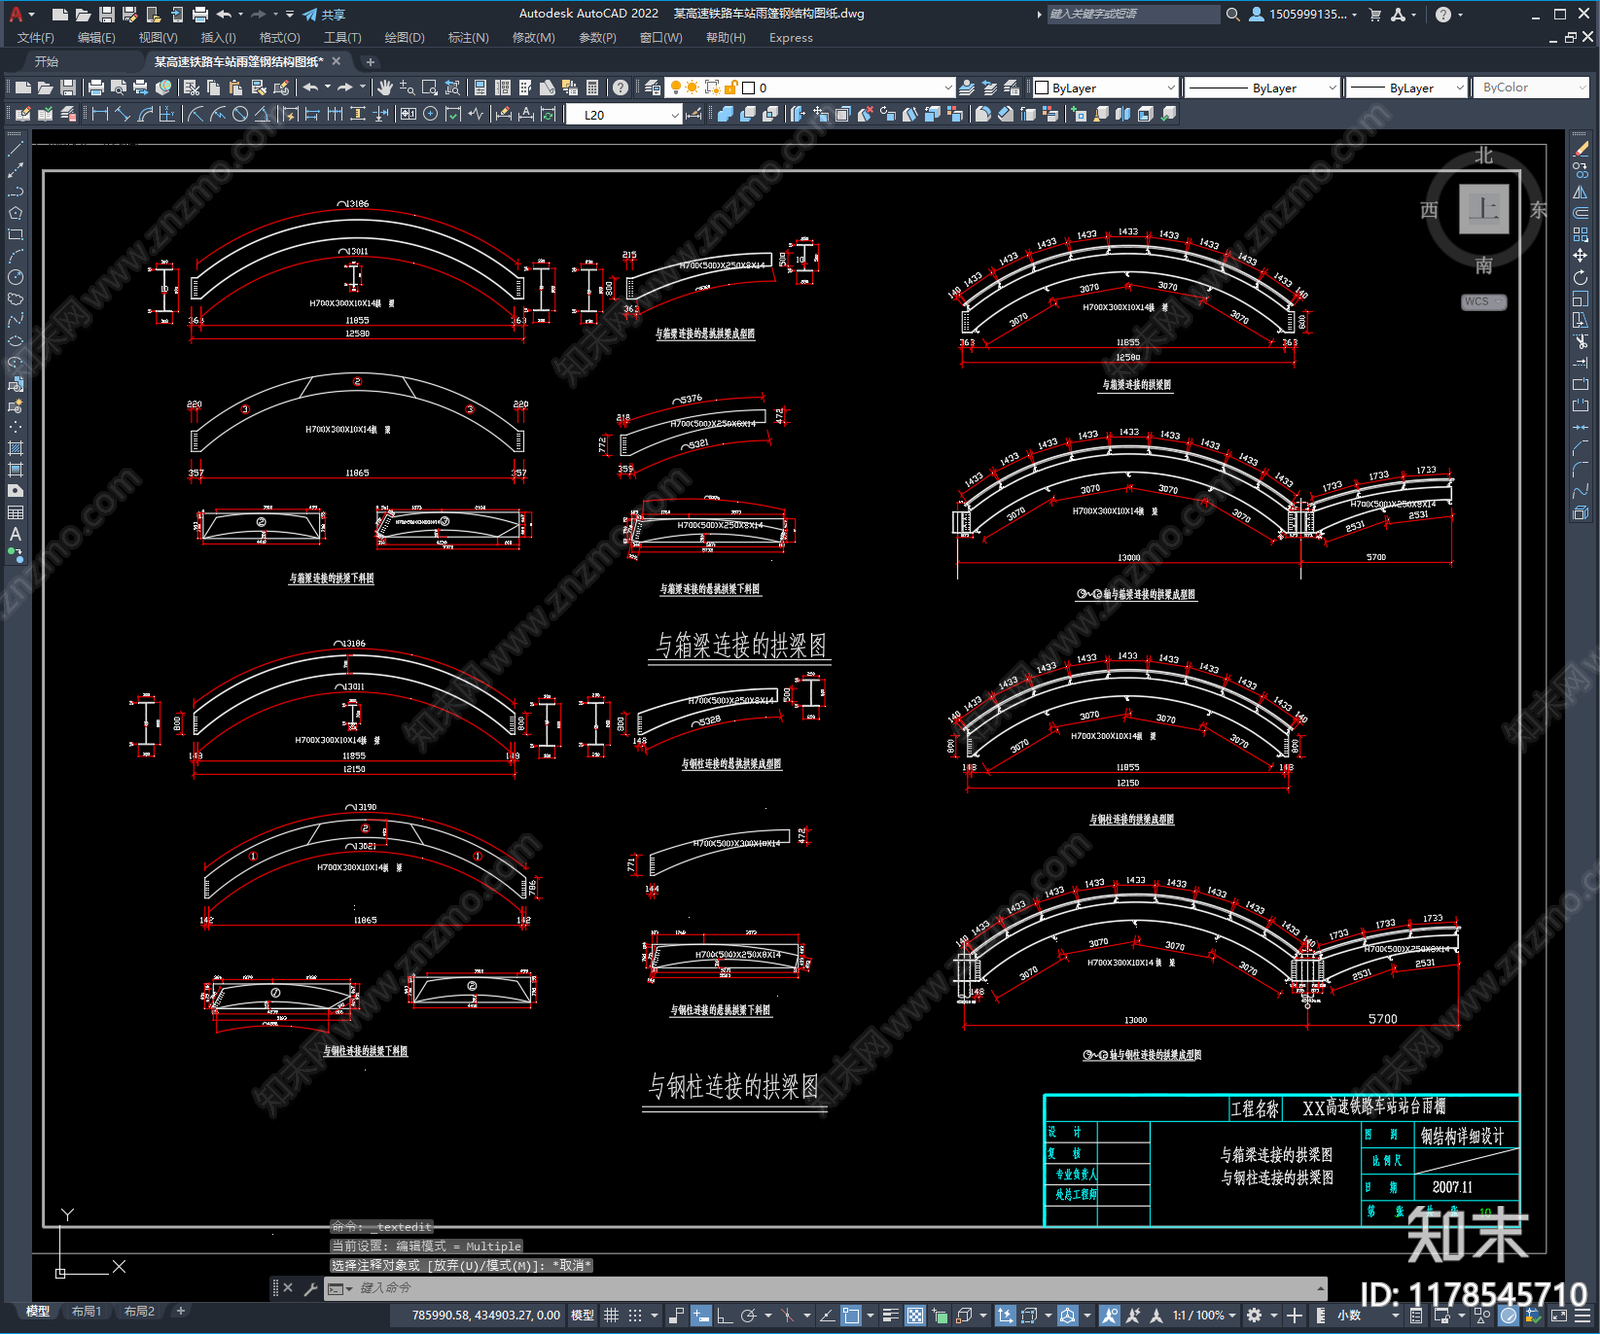Screen dimensions: 1600x1334
Task: Select the Erase tool in the modify toolbar
Action: (x=1580, y=148)
